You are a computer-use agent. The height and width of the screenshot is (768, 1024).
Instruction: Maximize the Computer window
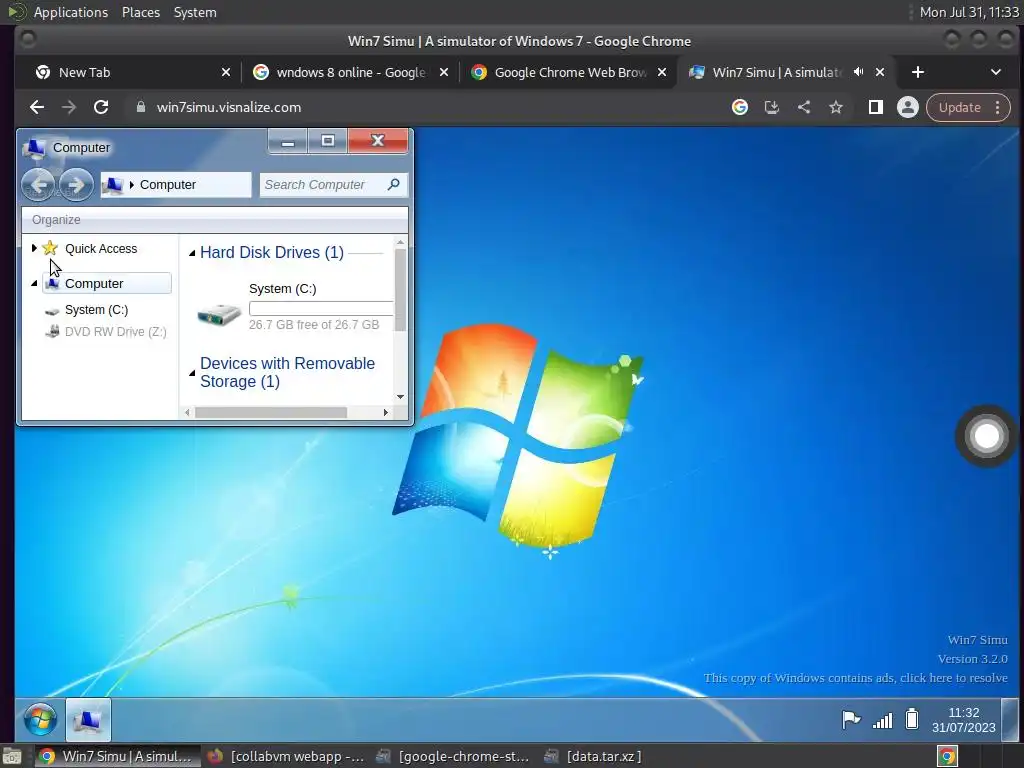point(328,141)
